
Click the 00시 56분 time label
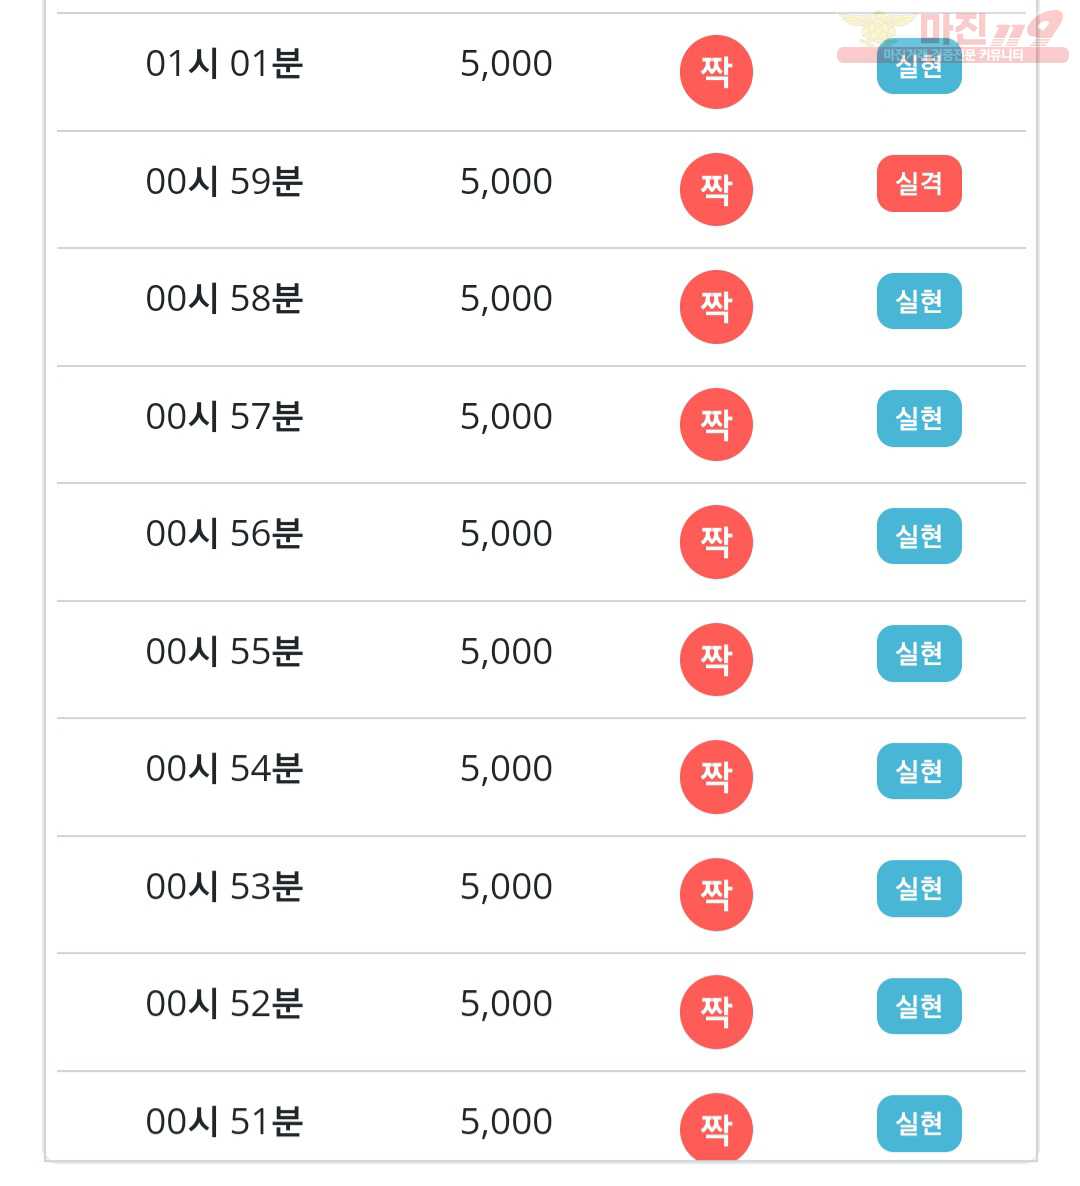(224, 533)
